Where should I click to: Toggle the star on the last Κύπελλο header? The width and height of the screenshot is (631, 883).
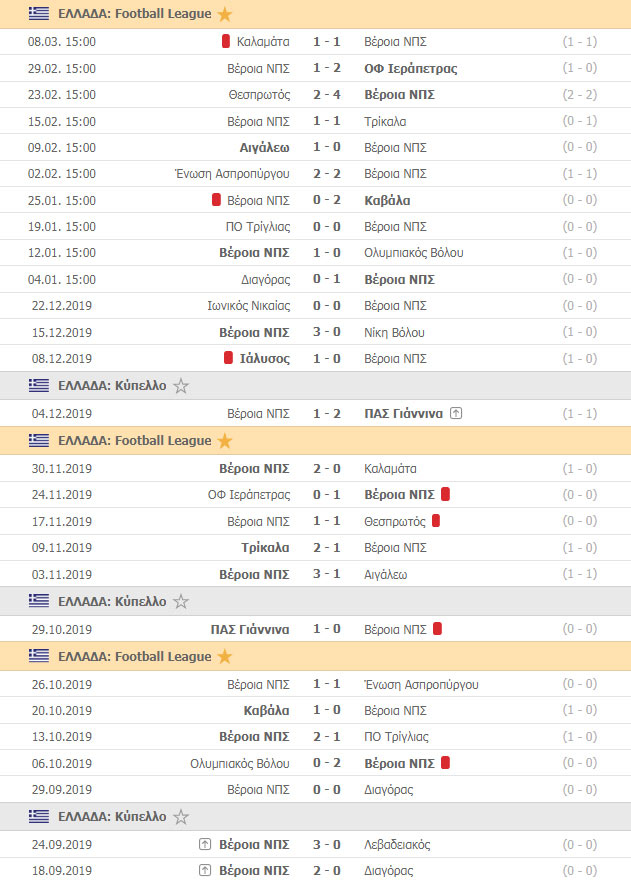(181, 817)
